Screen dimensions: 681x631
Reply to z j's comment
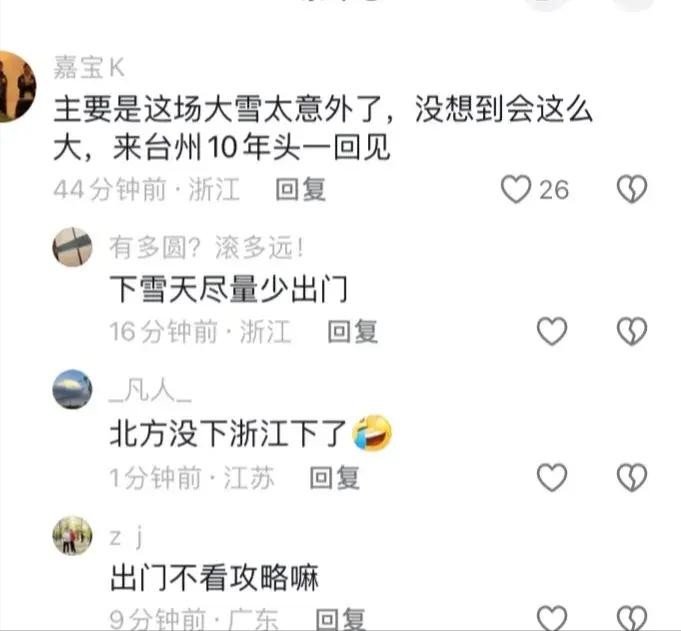click(x=340, y=619)
